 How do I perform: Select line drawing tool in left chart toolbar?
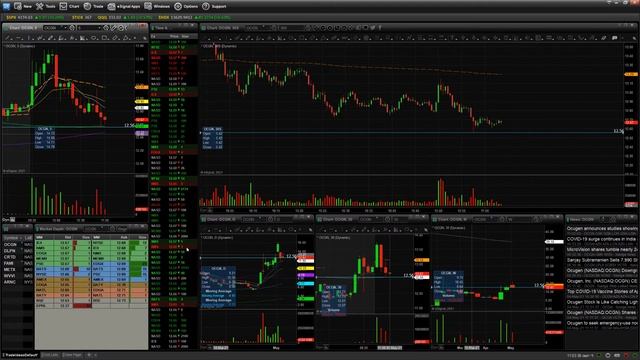[8, 38]
